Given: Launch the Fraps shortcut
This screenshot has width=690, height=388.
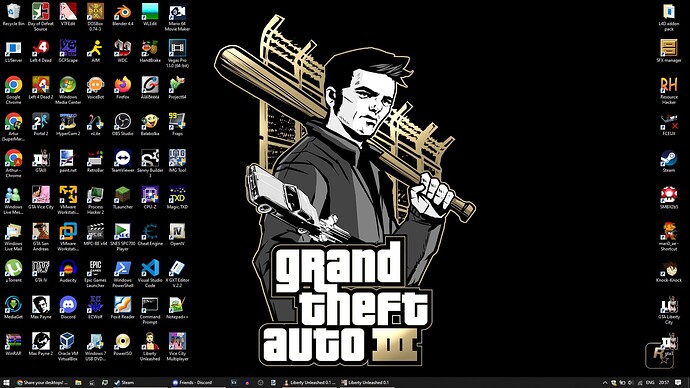Looking at the screenshot, I should [177, 124].
